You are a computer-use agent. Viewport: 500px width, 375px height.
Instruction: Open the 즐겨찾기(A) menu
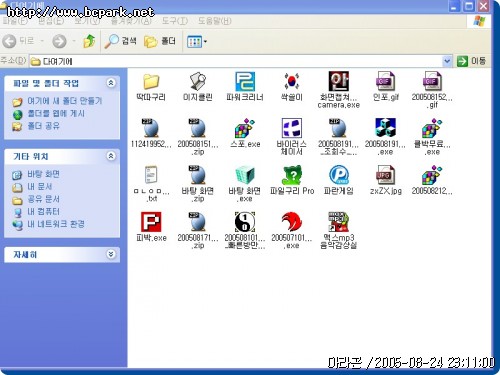click(x=131, y=21)
